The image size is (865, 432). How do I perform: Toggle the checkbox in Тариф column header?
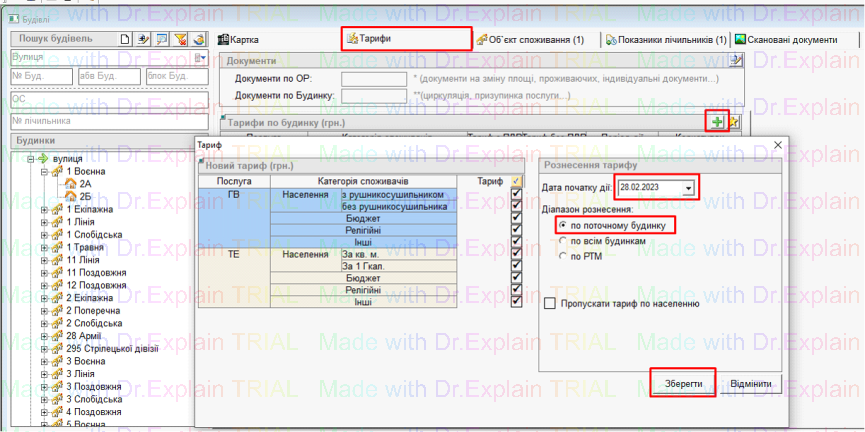516,181
